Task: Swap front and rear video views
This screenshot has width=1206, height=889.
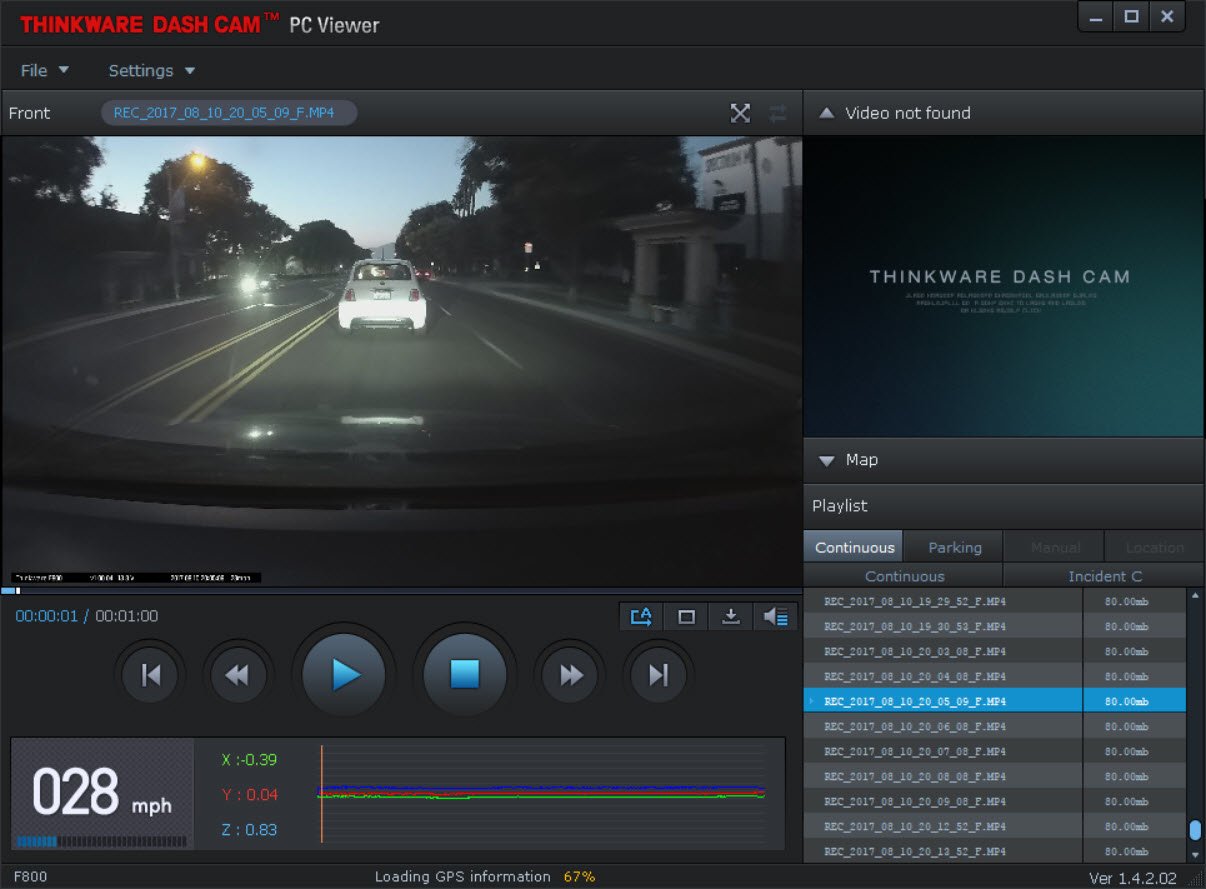Action: click(778, 113)
